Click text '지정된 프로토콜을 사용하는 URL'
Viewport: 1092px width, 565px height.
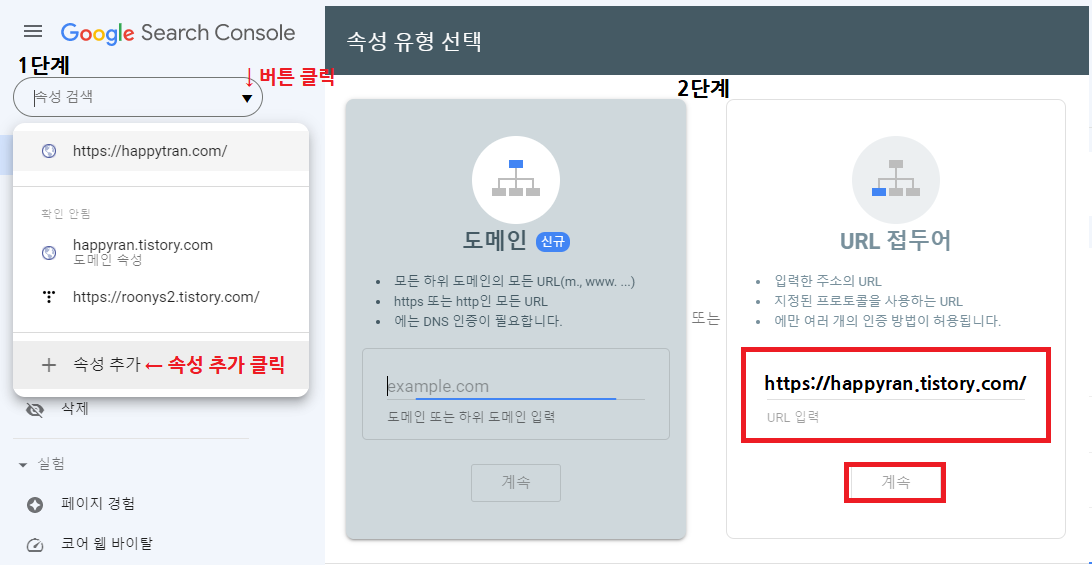tap(868, 302)
